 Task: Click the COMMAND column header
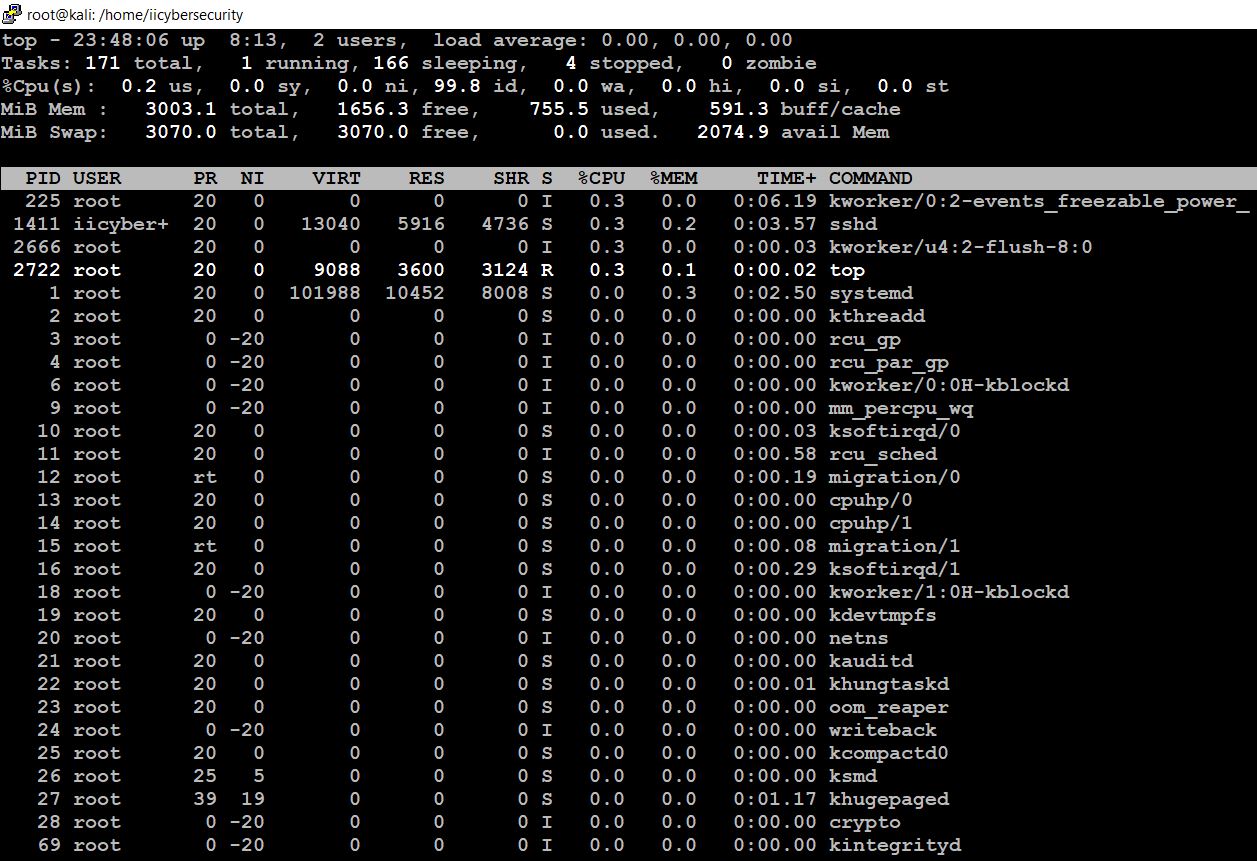pyautogui.click(x=870, y=178)
